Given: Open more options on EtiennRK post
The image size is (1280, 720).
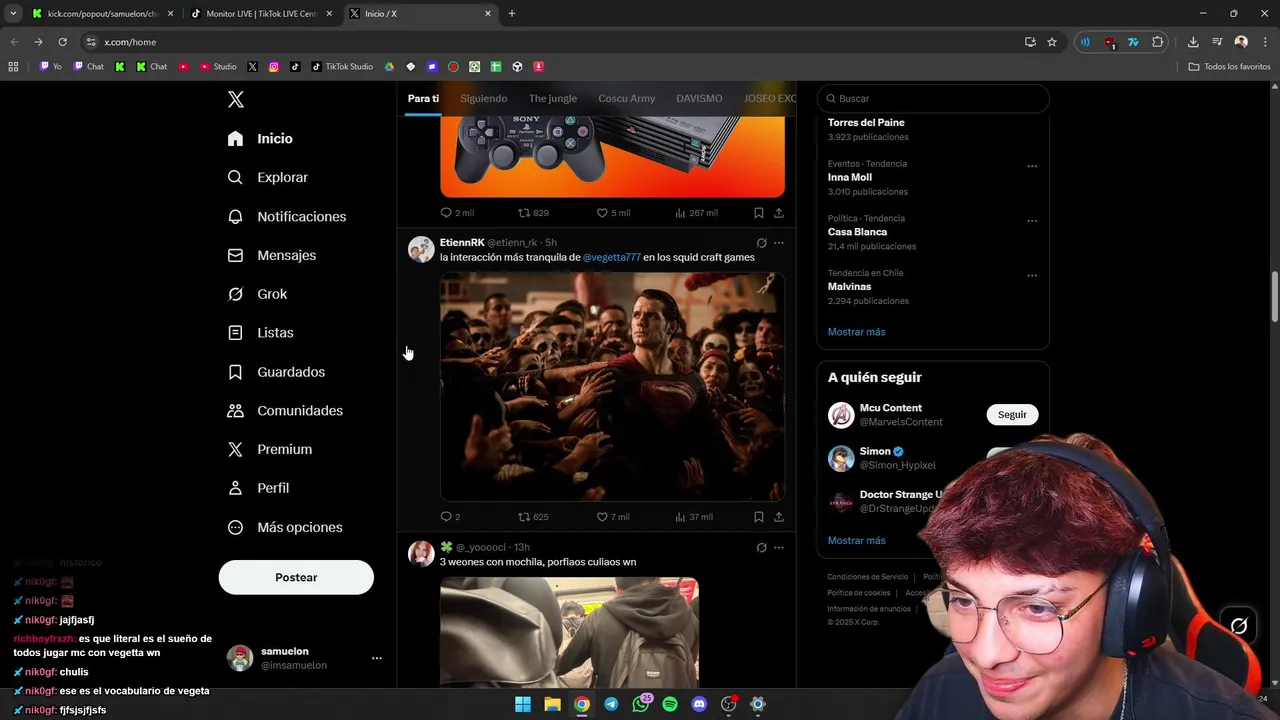Looking at the screenshot, I should [779, 242].
